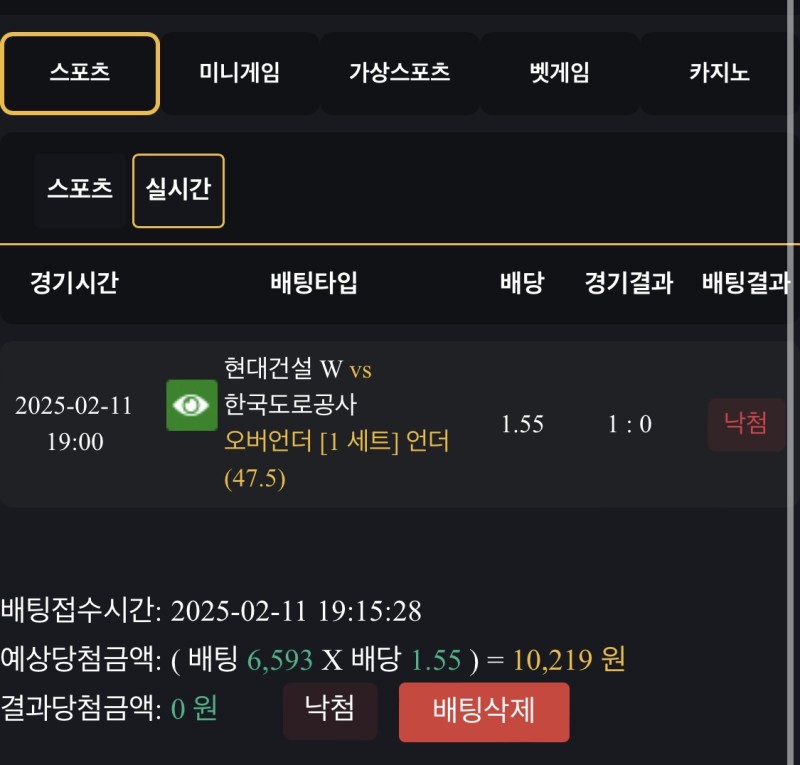800x765 pixels.
Task: Click the 배당 column header
Action: (x=521, y=283)
